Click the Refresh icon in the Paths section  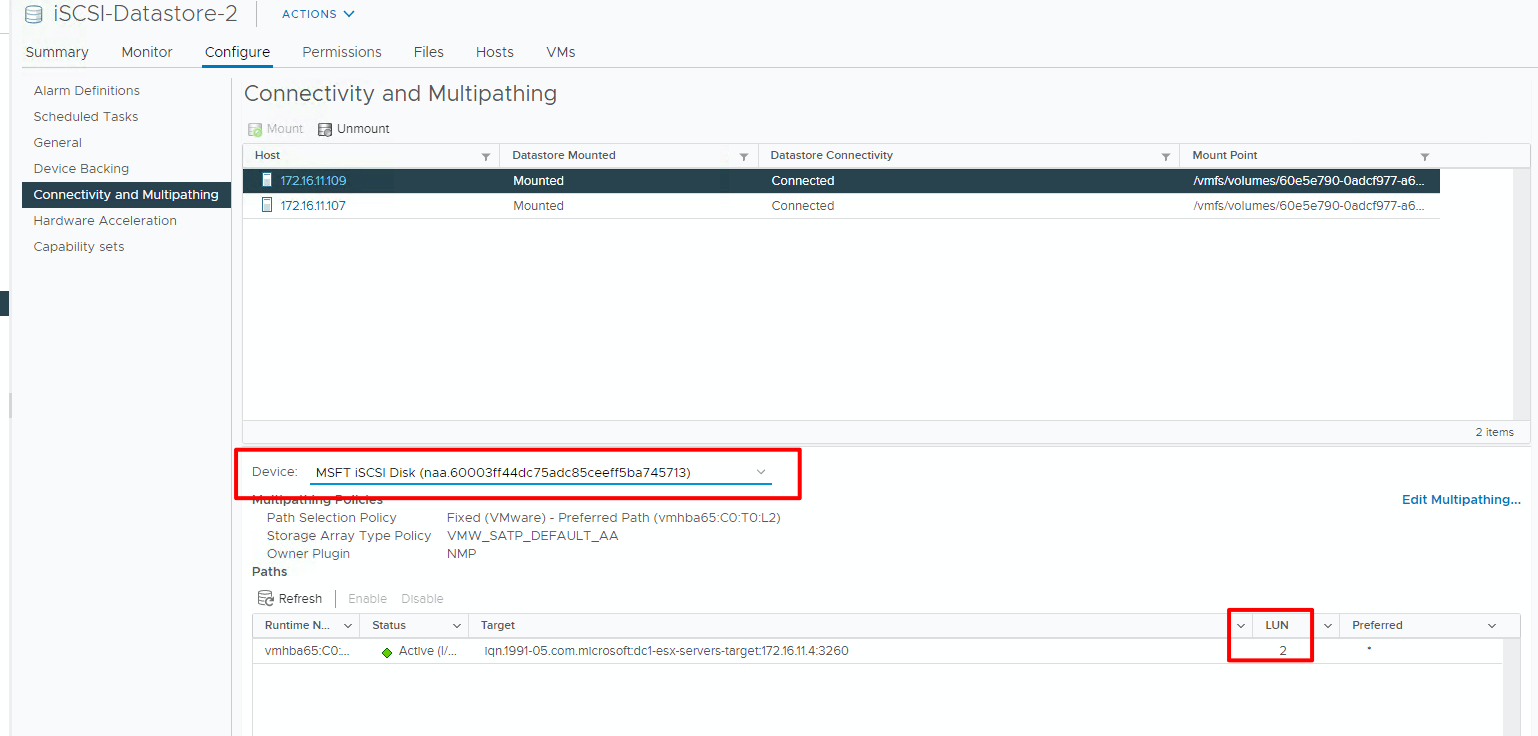click(x=265, y=597)
